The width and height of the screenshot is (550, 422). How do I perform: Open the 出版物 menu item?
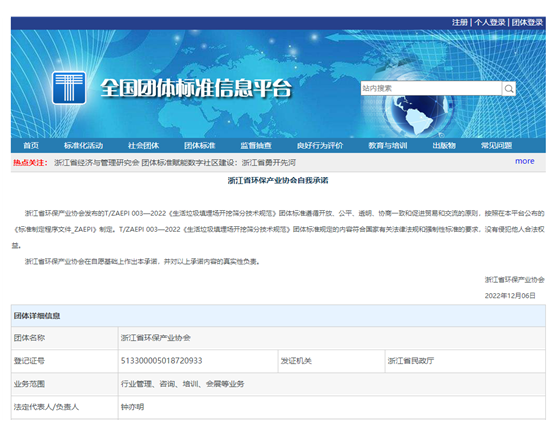[x=444, y=146]
